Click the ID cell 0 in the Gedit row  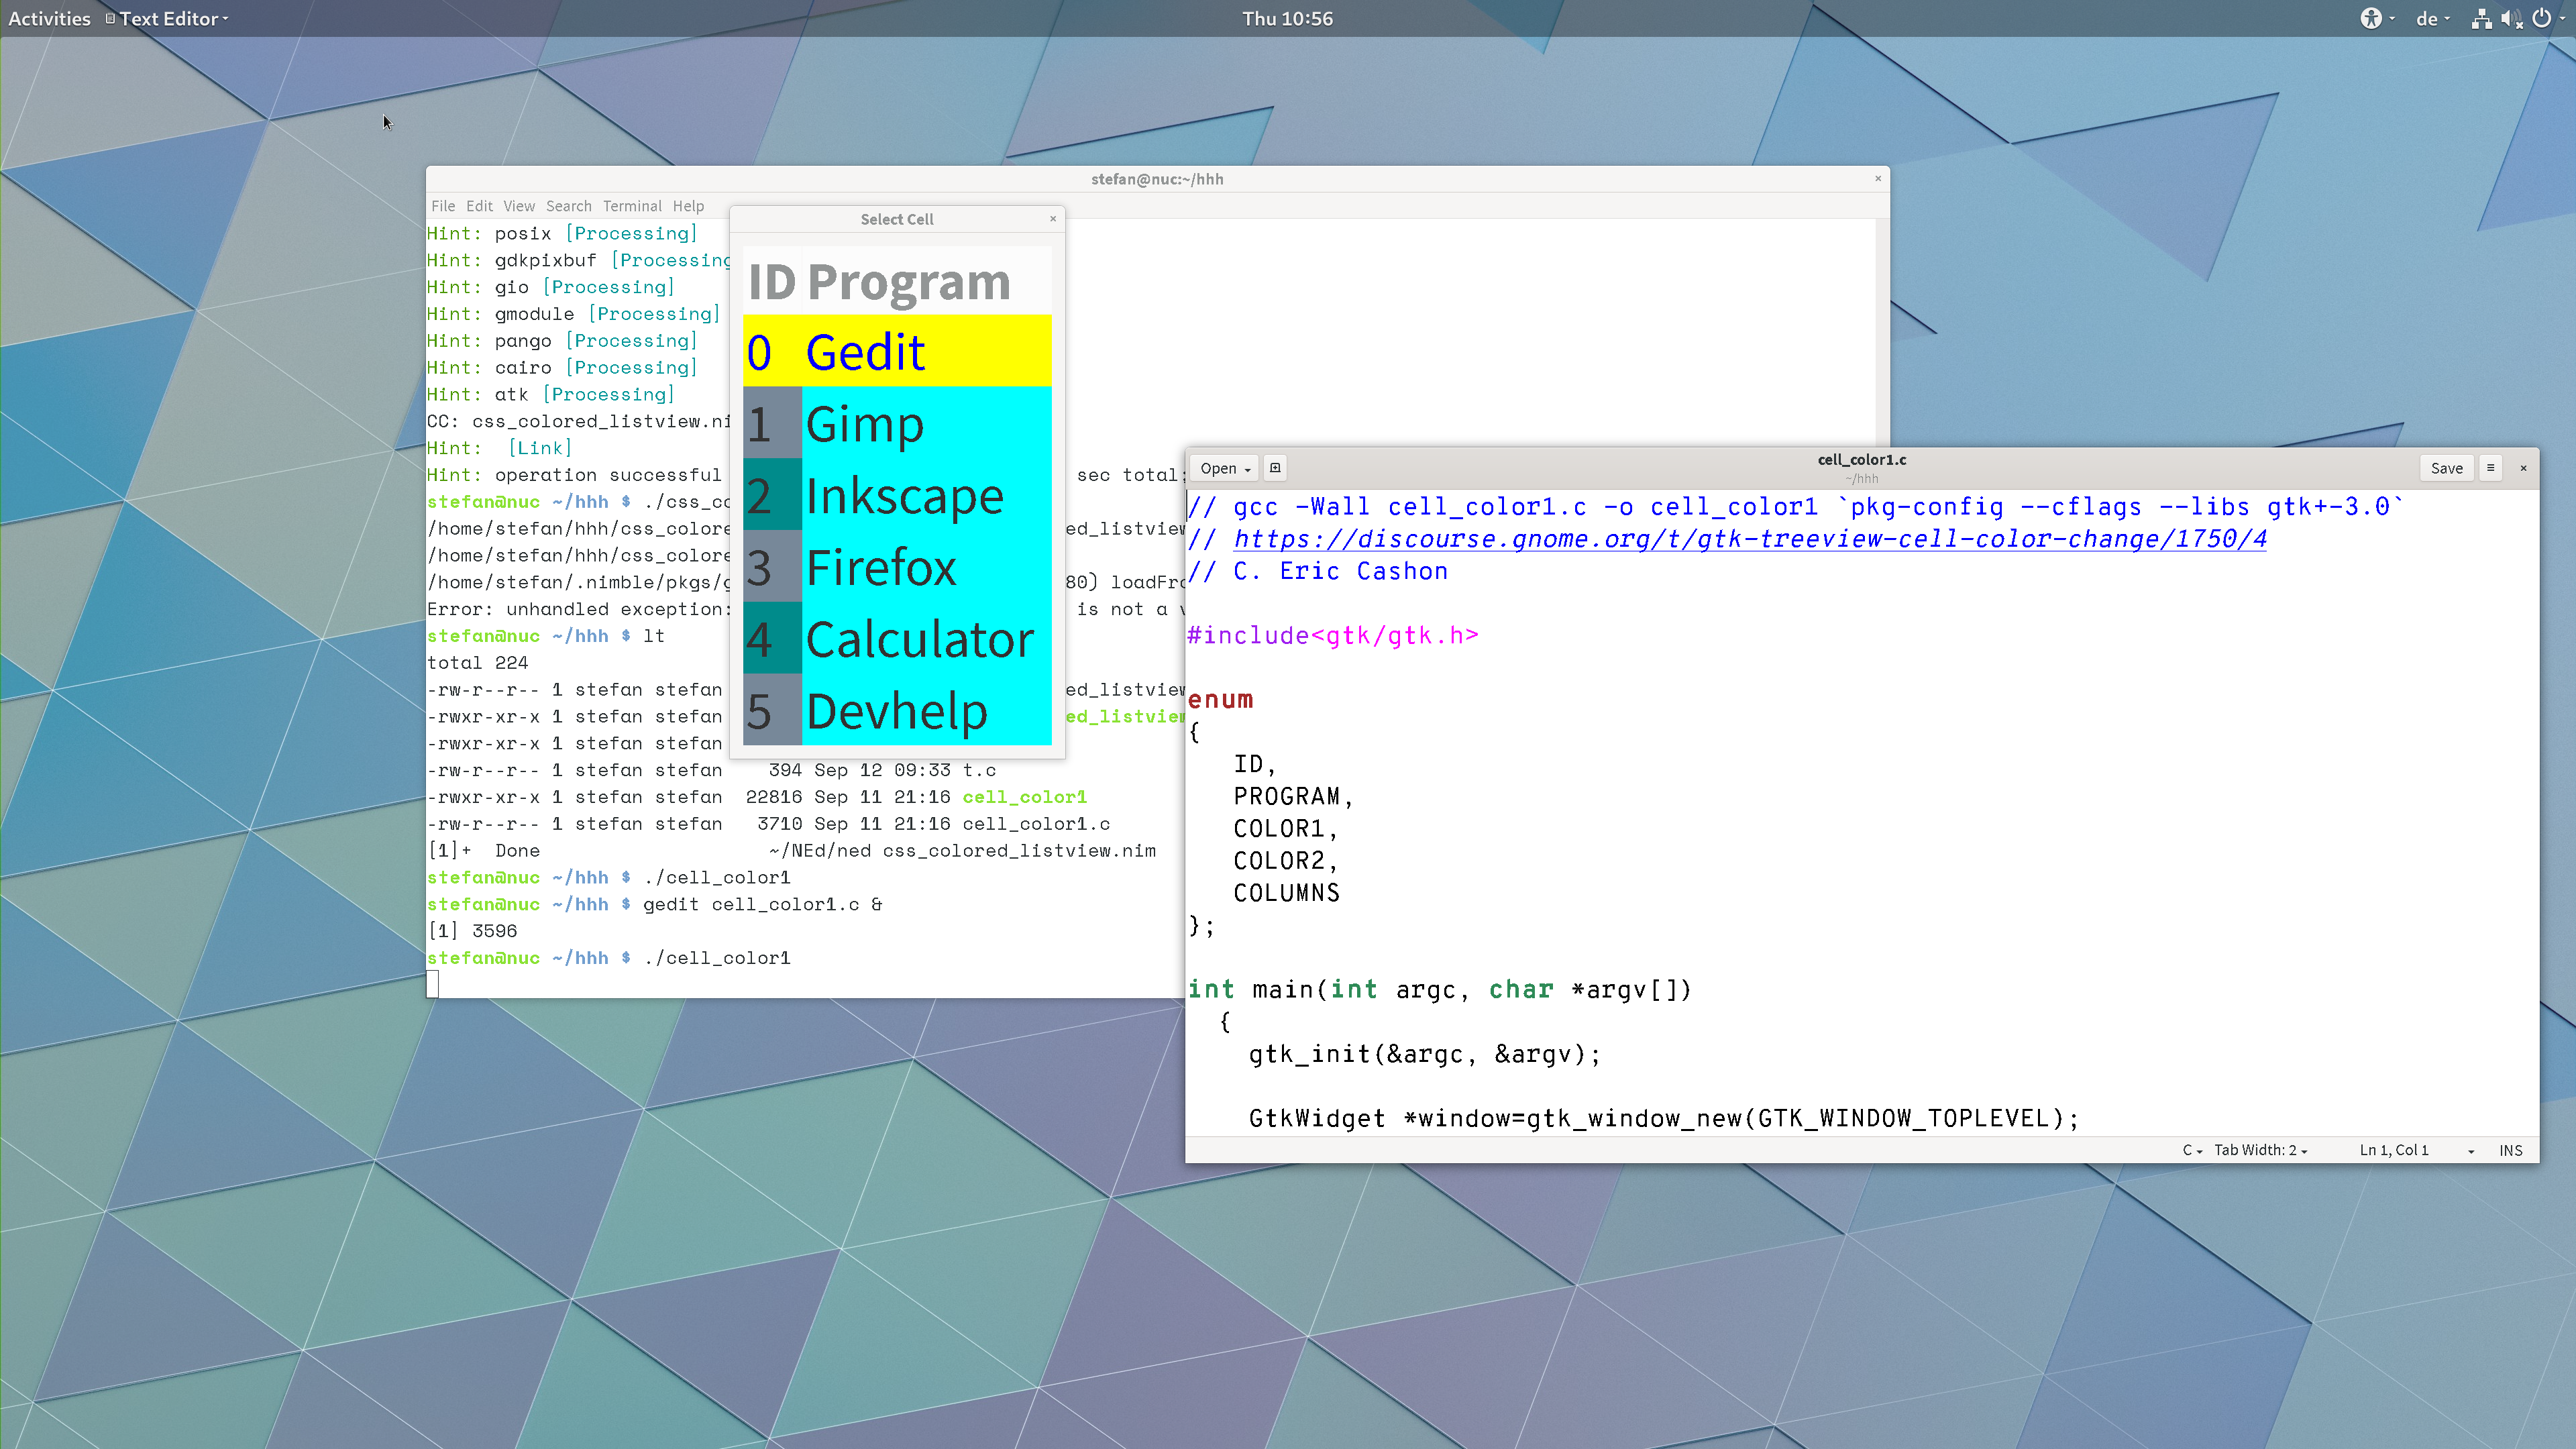pyautogui.click(x=772, y=352)
